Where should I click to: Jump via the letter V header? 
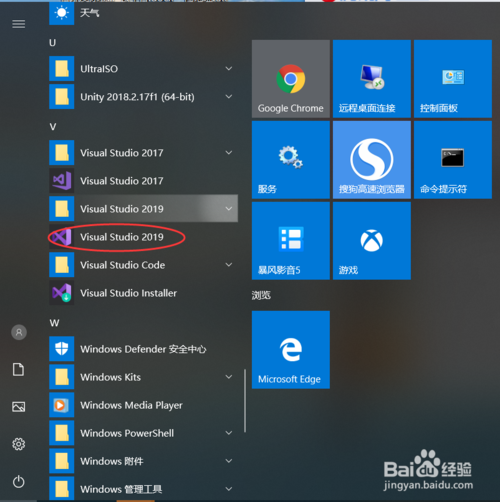pyautogui.click(x=53, y=127)
